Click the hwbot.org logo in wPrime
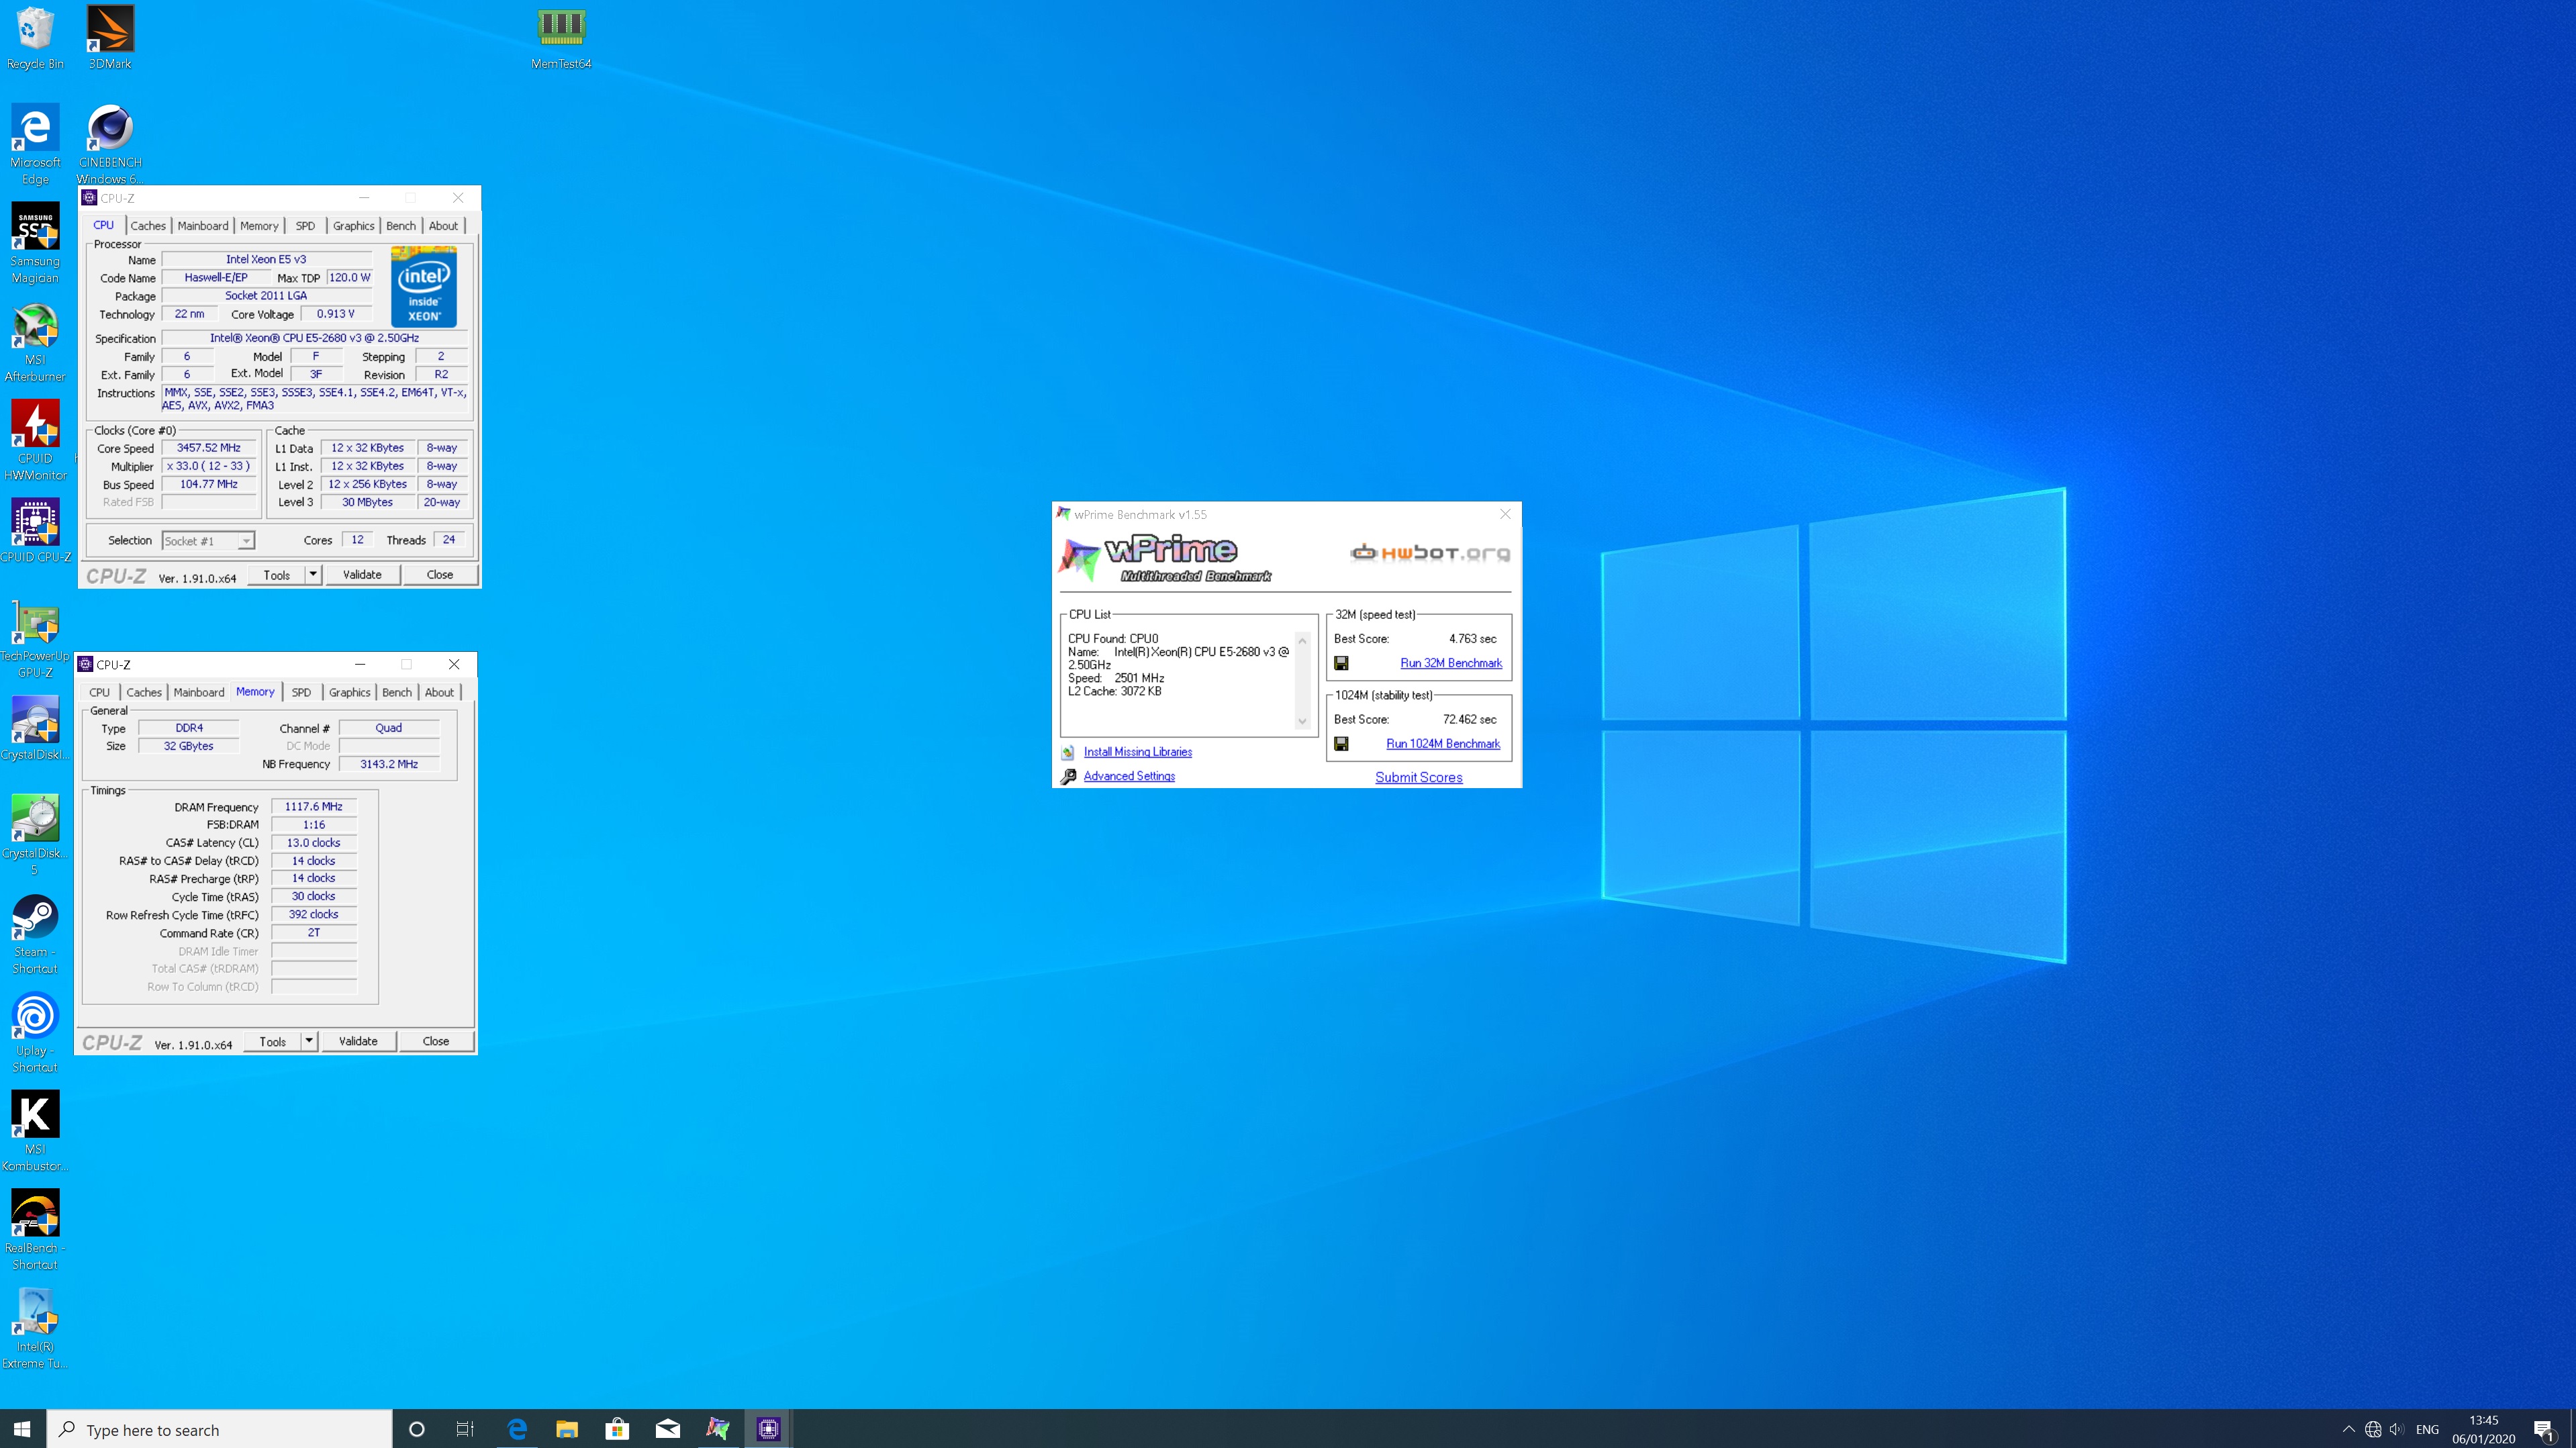This screenshot has height=1448, width=2576. [x=1430, y=552]
